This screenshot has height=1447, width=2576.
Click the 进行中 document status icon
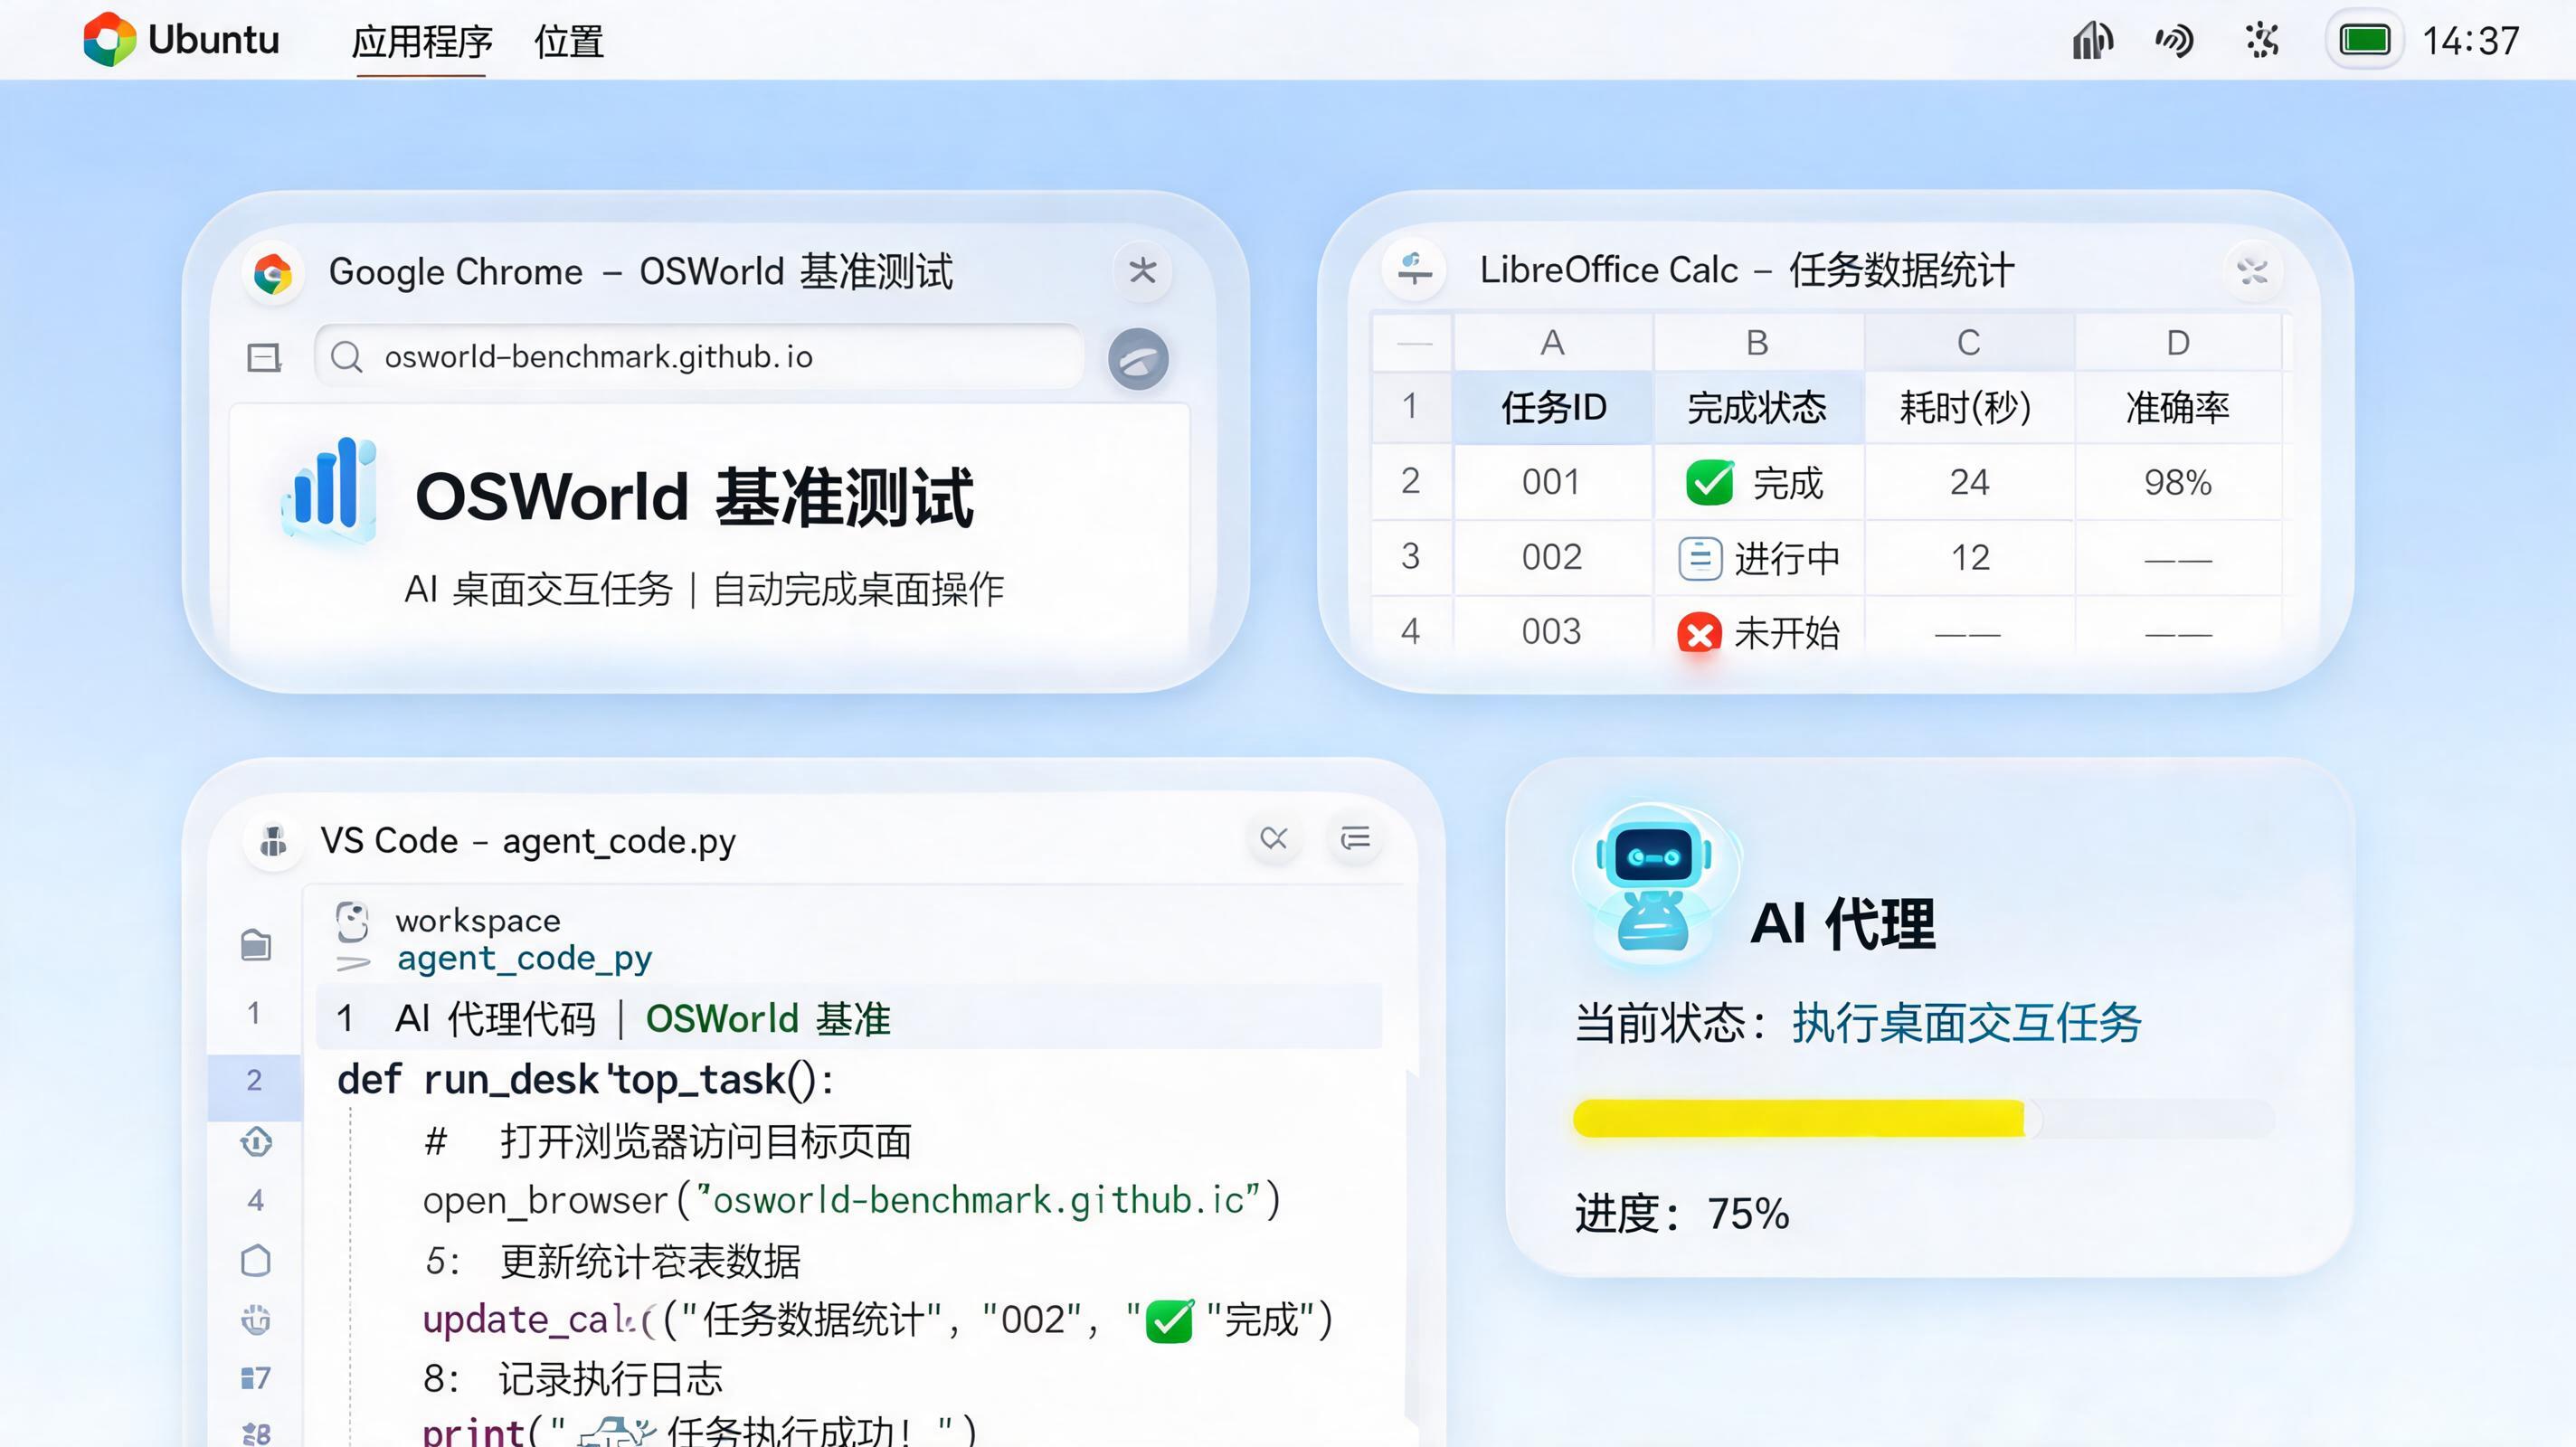(x=1700, y=558)
